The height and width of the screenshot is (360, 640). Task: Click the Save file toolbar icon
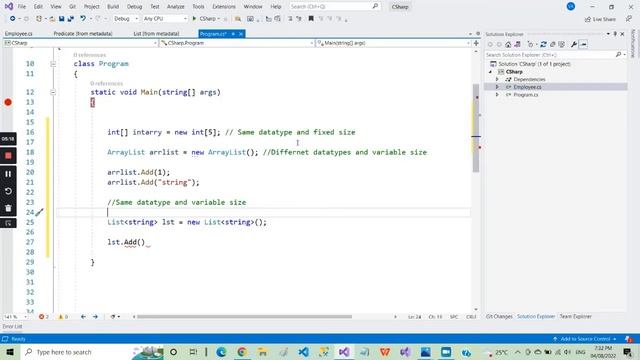[61, 19]
